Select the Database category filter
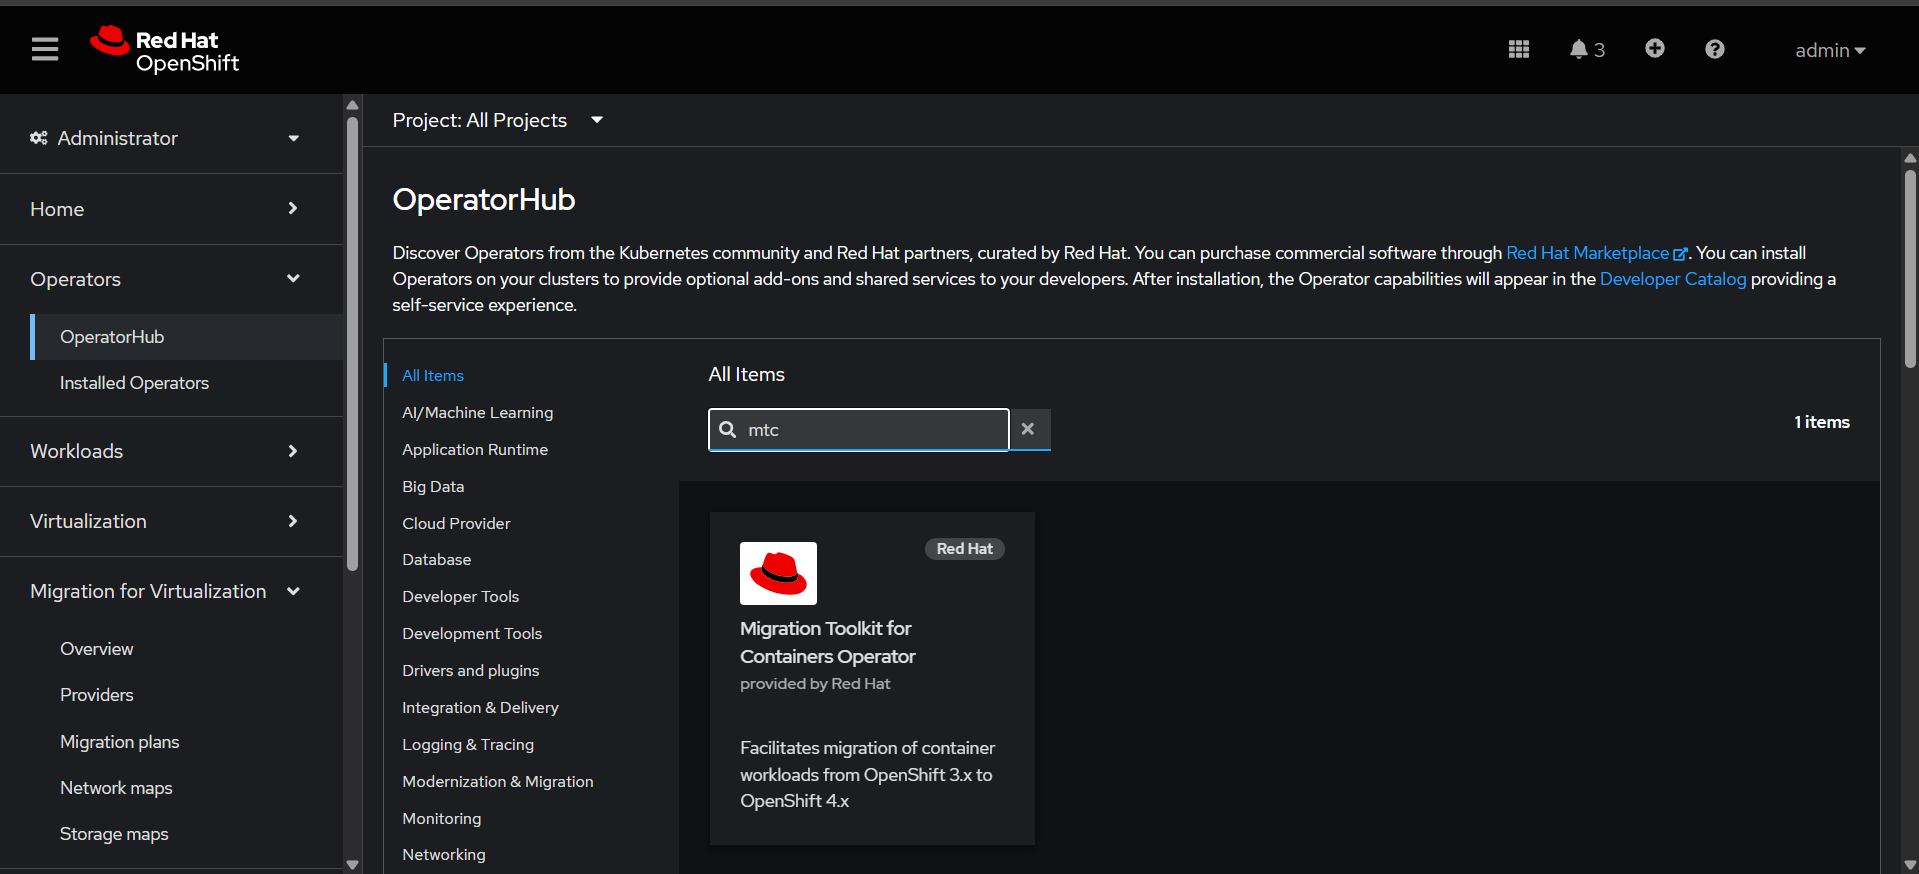 [x=436, y=560]
